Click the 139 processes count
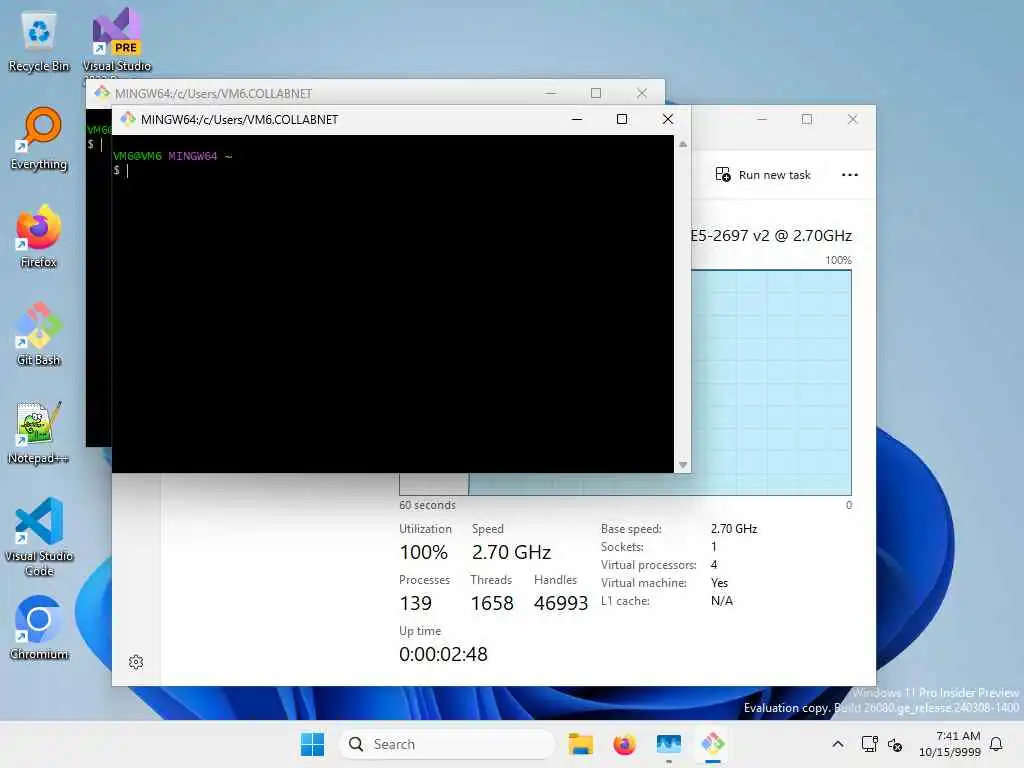This screenshot has height=768, width=1024. [x=415, y=603]
